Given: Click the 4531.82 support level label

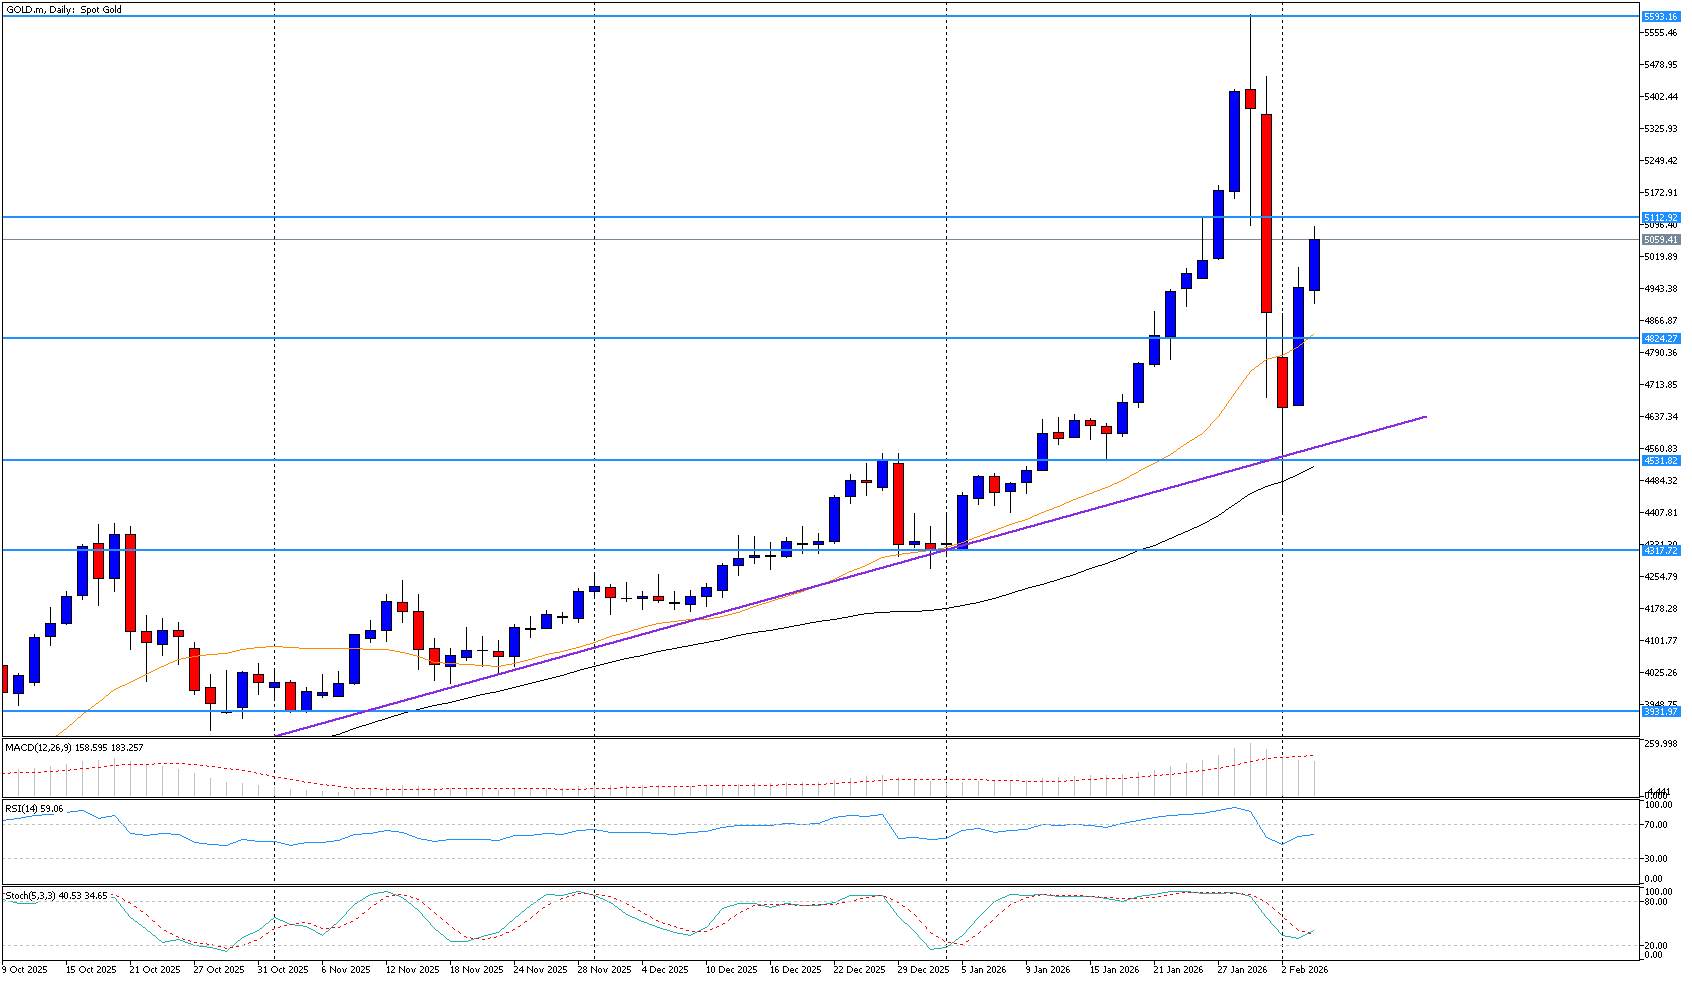Looking at the screenshot, I should 1661,460.
